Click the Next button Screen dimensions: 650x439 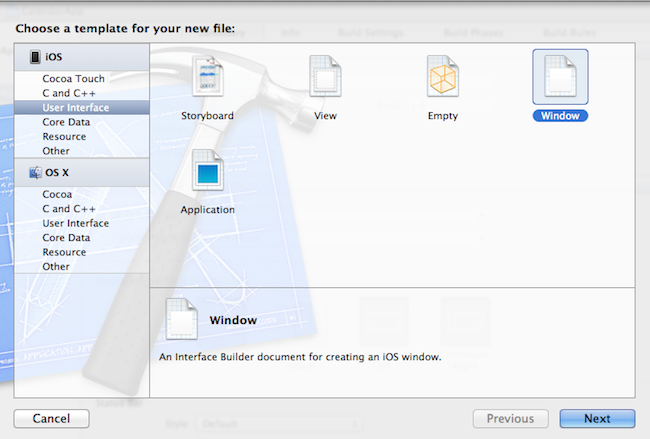[597, 419]
